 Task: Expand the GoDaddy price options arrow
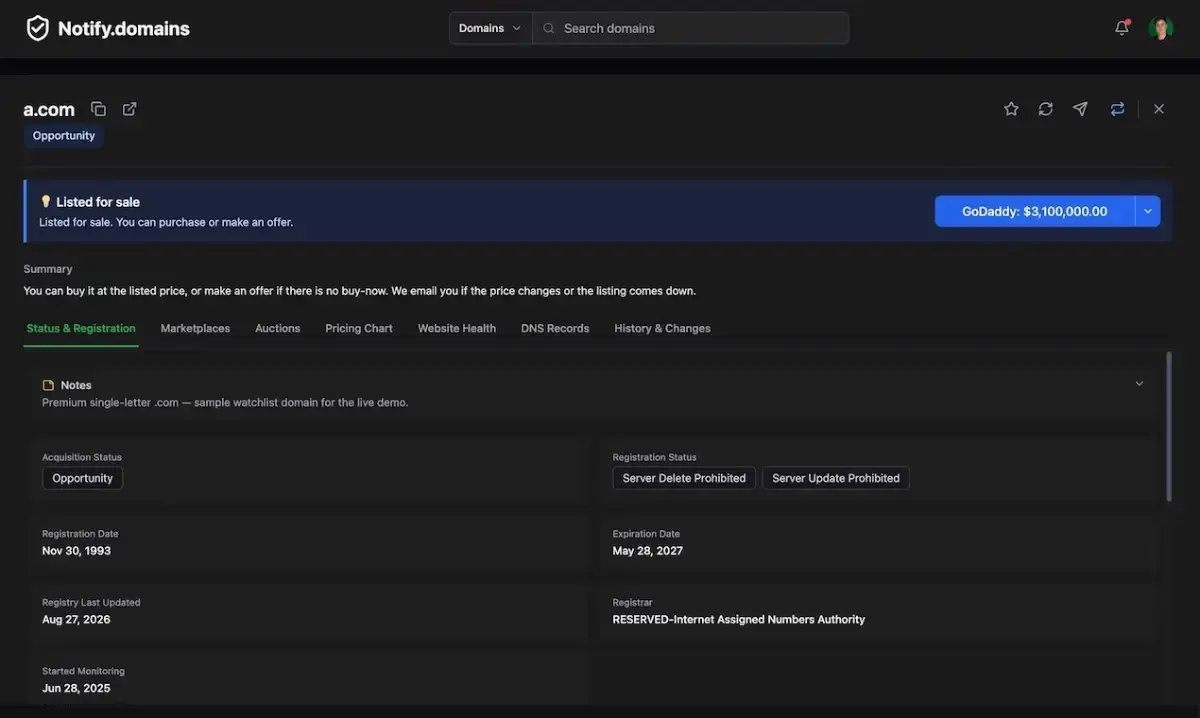pyautogui.click(x=1148, y=211)
